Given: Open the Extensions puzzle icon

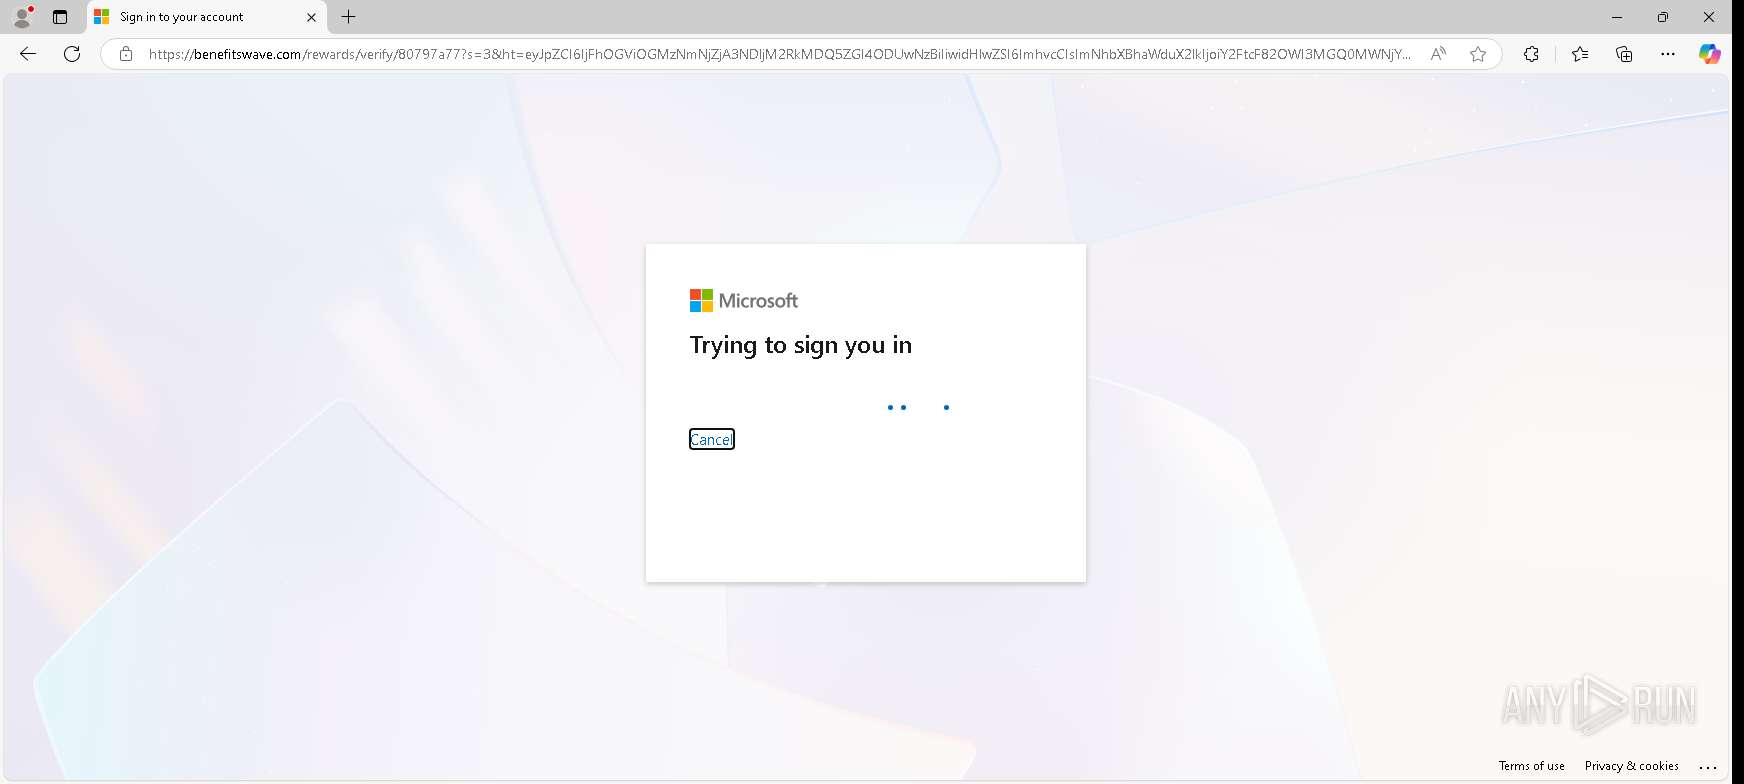Looking at the screenshot, I should click(1531, 54).
